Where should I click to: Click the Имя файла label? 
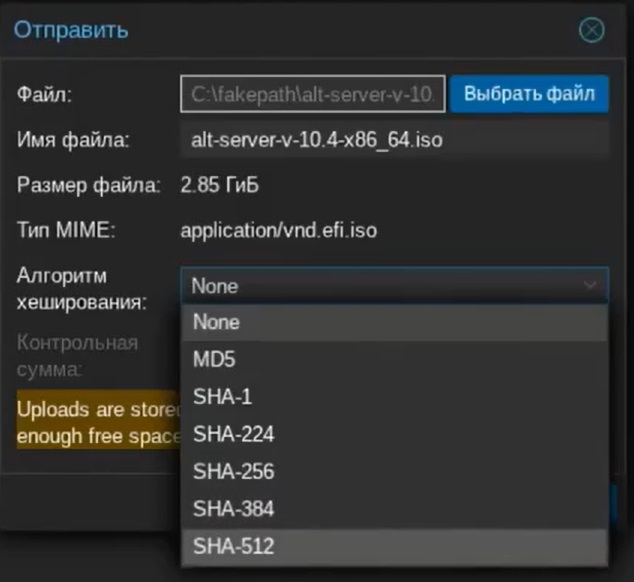[x=73, y=141]
